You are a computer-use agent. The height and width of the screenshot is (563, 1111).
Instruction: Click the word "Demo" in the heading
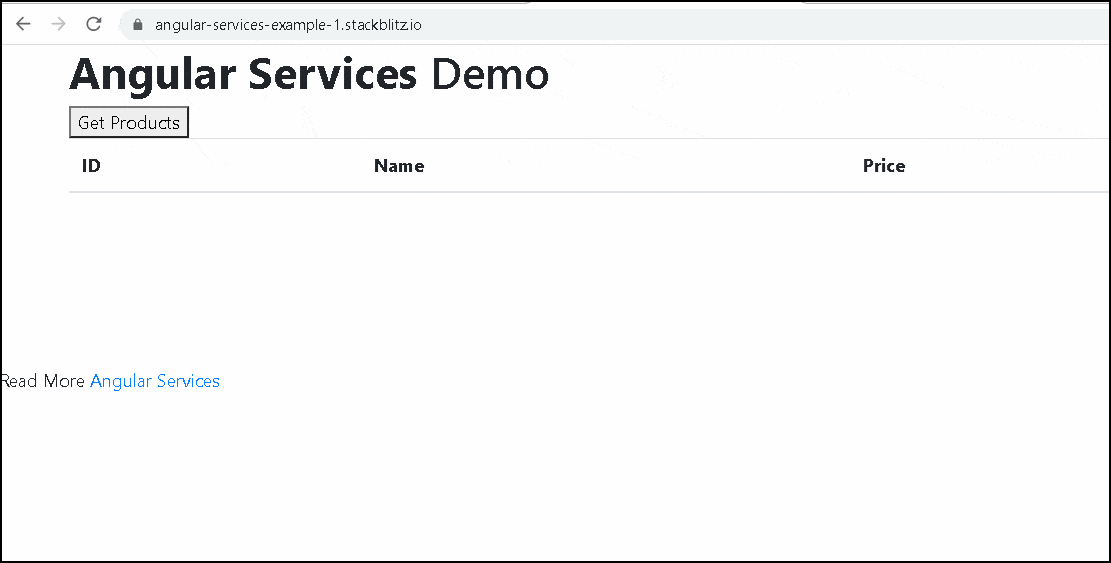[489, 75]
